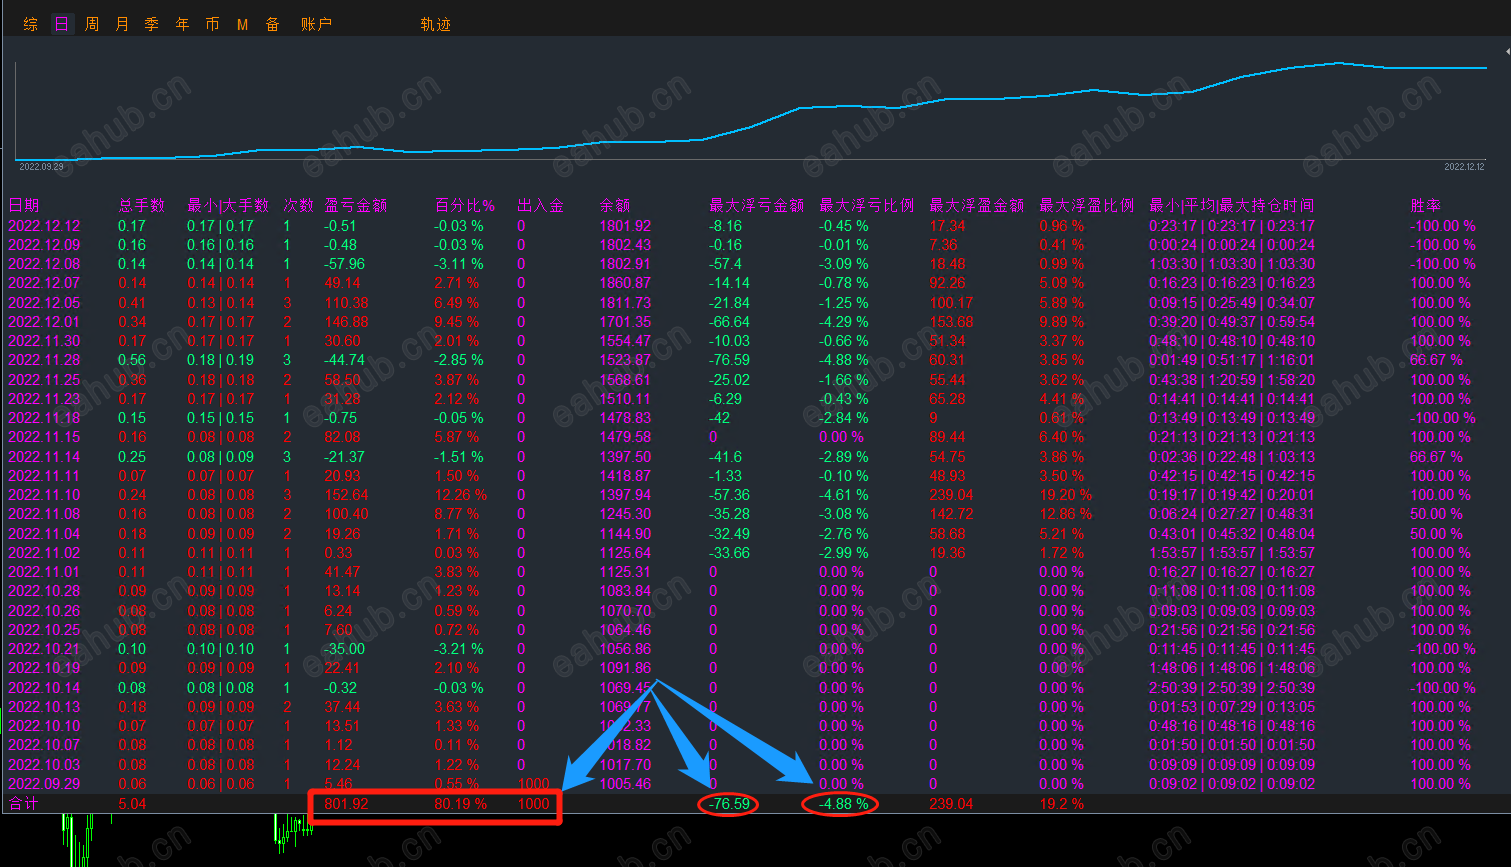Select the 2022.11.10 row date
Screen dimensions: 1511x867
point(44,495)
